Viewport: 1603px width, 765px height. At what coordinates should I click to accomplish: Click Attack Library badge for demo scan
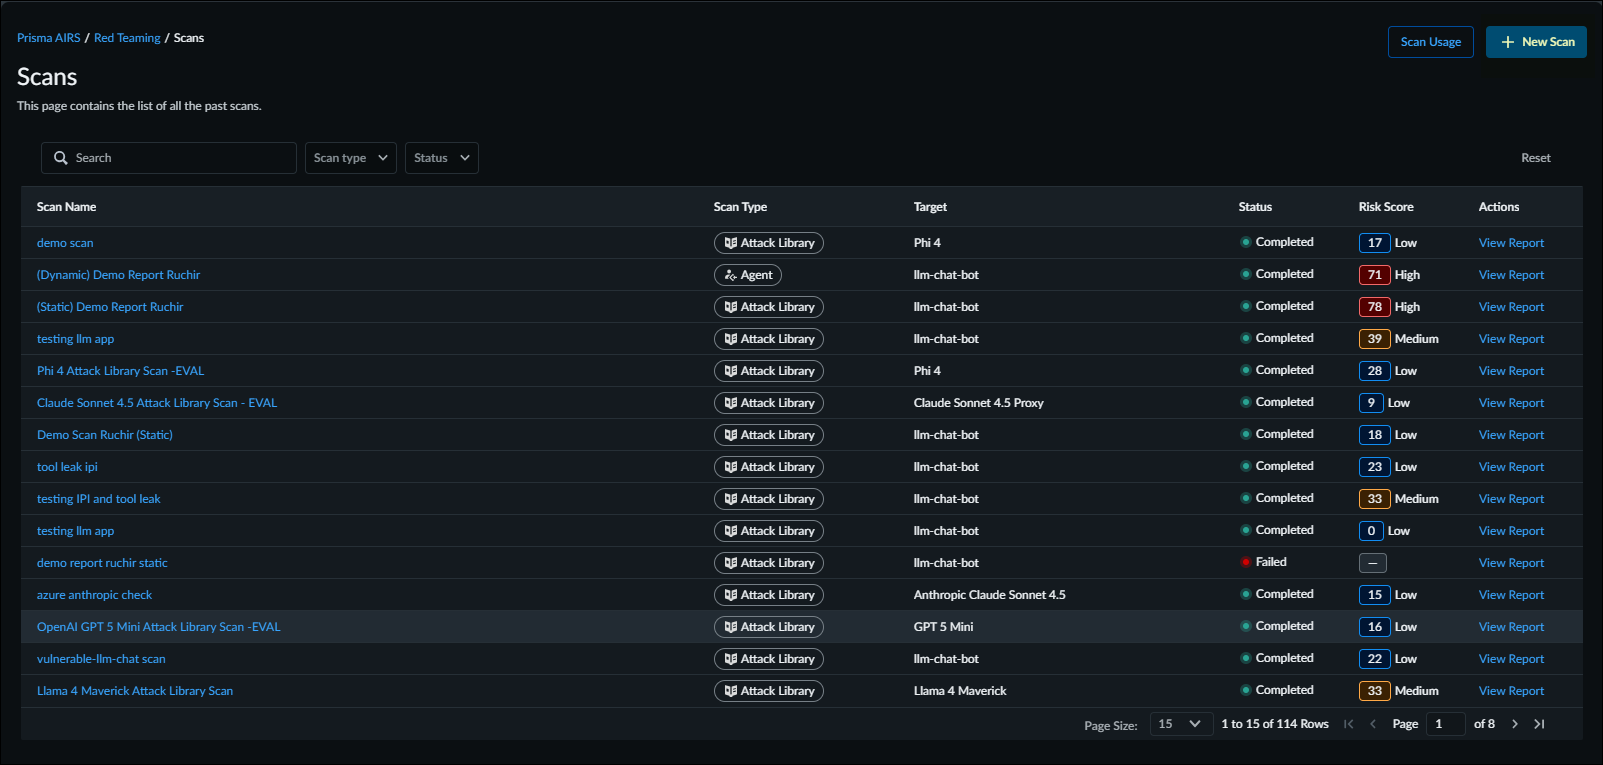pos(768,243)
